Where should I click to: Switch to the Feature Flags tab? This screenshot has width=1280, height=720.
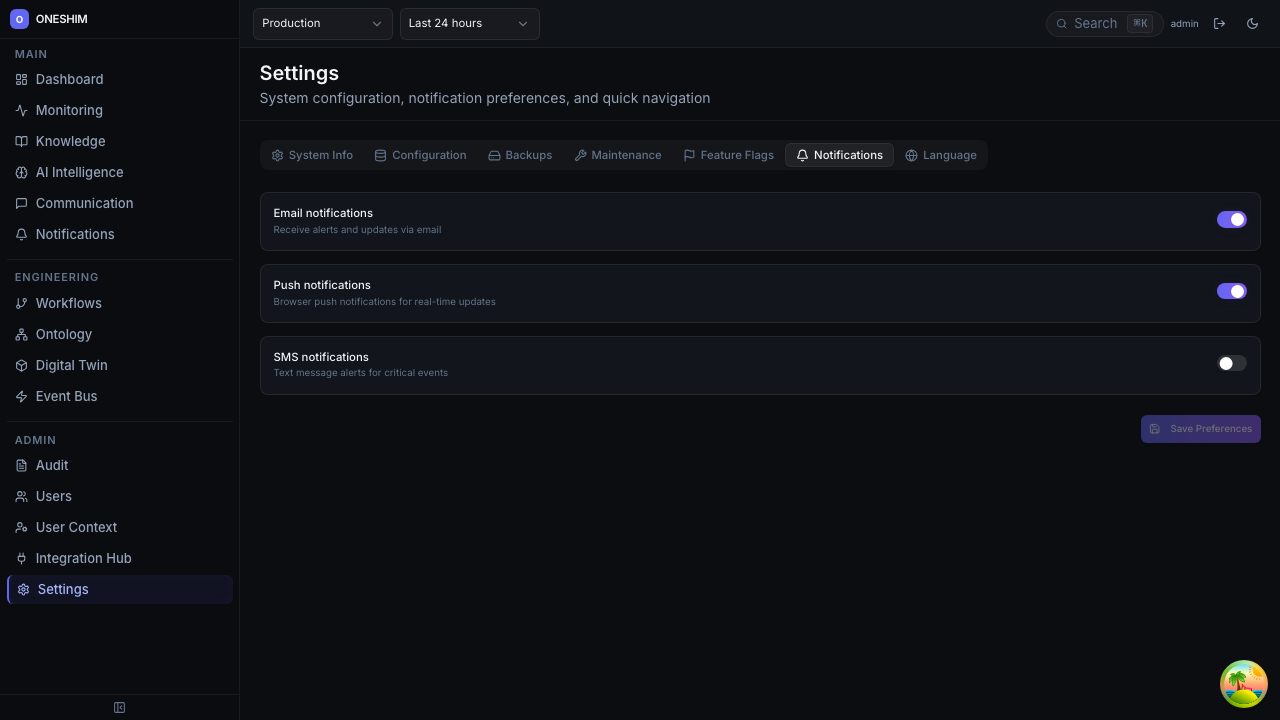[x=728, y=155]
